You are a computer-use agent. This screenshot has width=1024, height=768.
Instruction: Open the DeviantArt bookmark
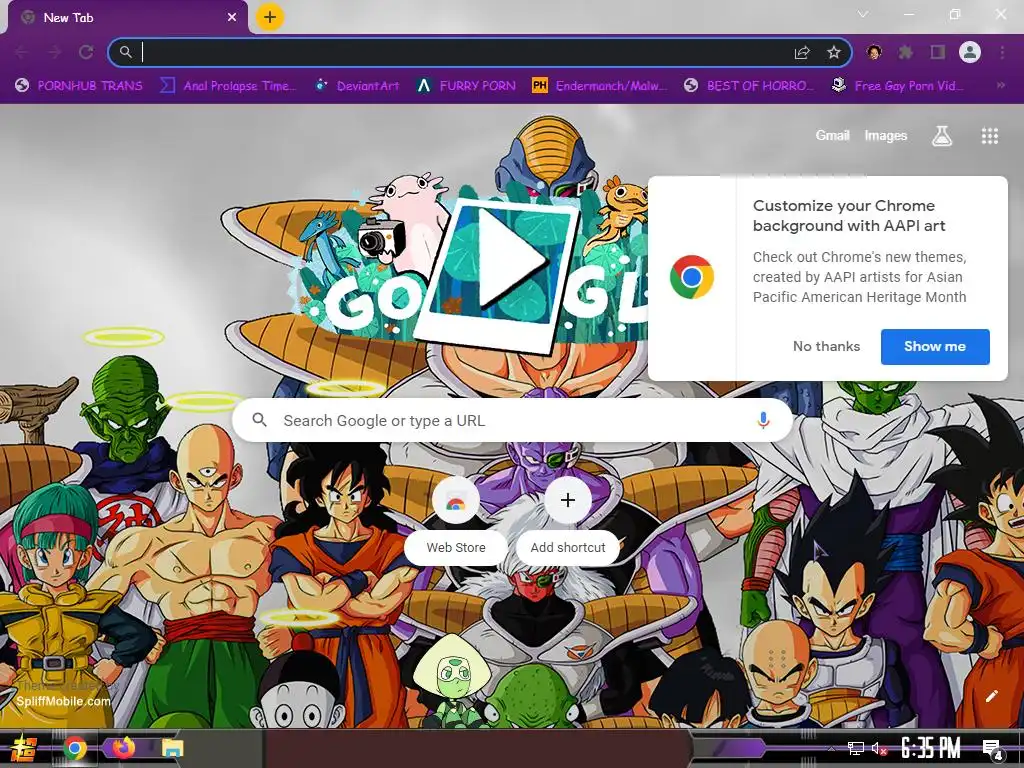tap(356, 86)
